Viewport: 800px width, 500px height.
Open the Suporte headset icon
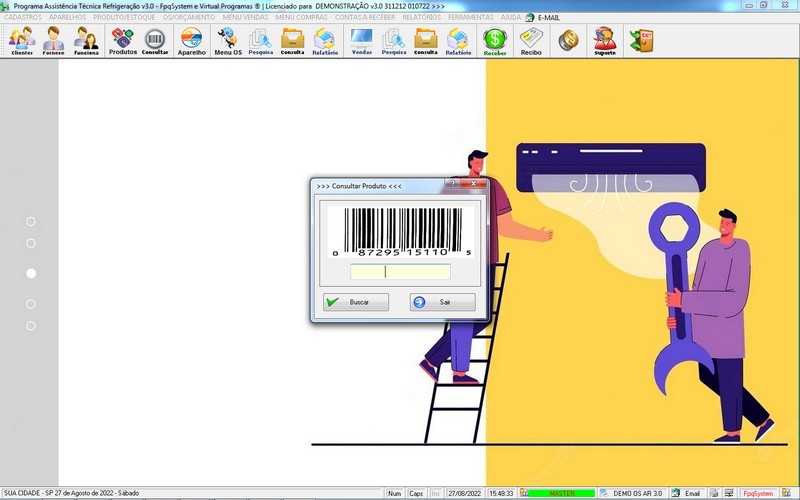[x=605, y=41]
